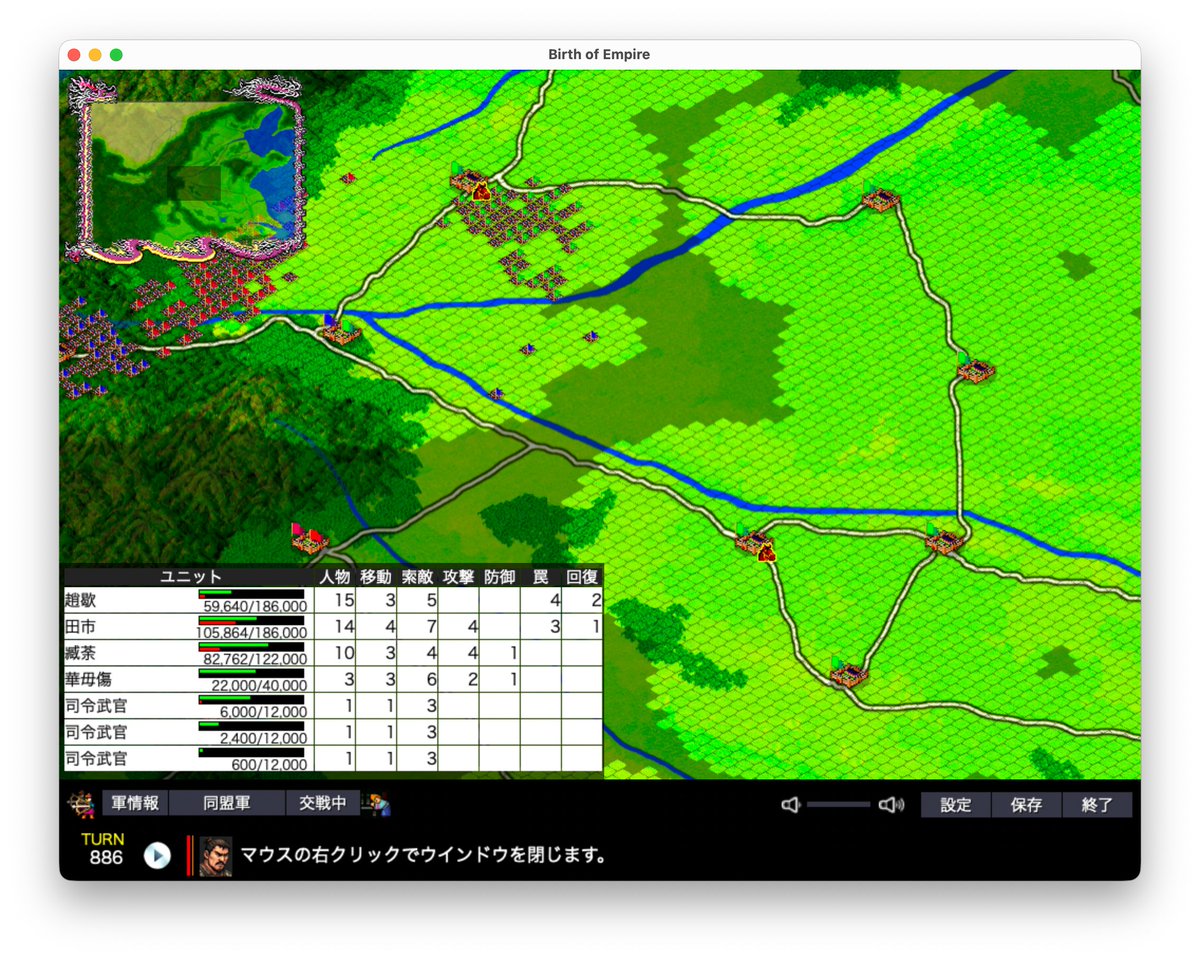Open the 軍情報 tab
The width and height of the screenshot is (1200, 959).
[135, 803]
